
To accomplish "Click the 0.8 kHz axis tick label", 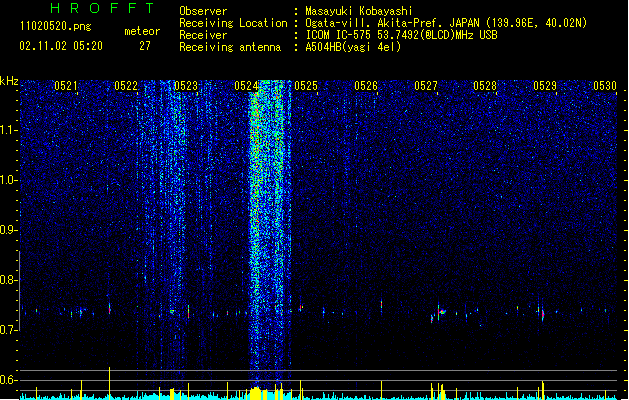I will (x=8, y=280).
